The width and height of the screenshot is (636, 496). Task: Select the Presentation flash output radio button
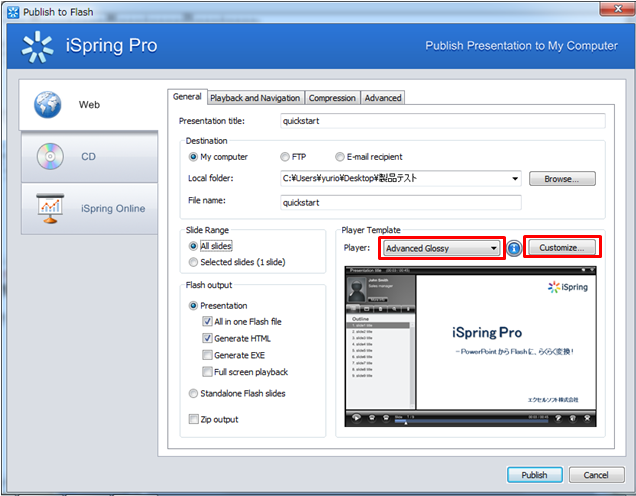(193, 306)
